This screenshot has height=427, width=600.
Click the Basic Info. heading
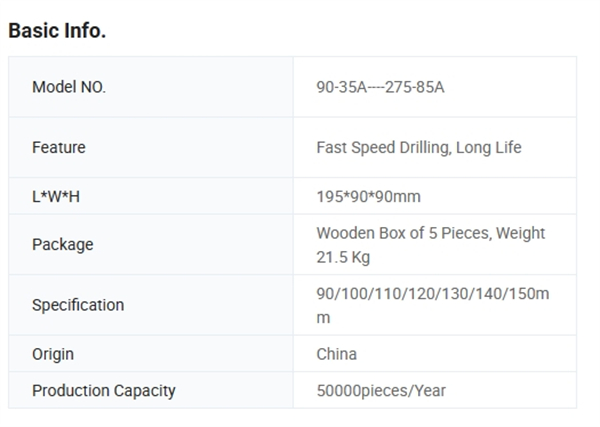[x=57, y=31]
